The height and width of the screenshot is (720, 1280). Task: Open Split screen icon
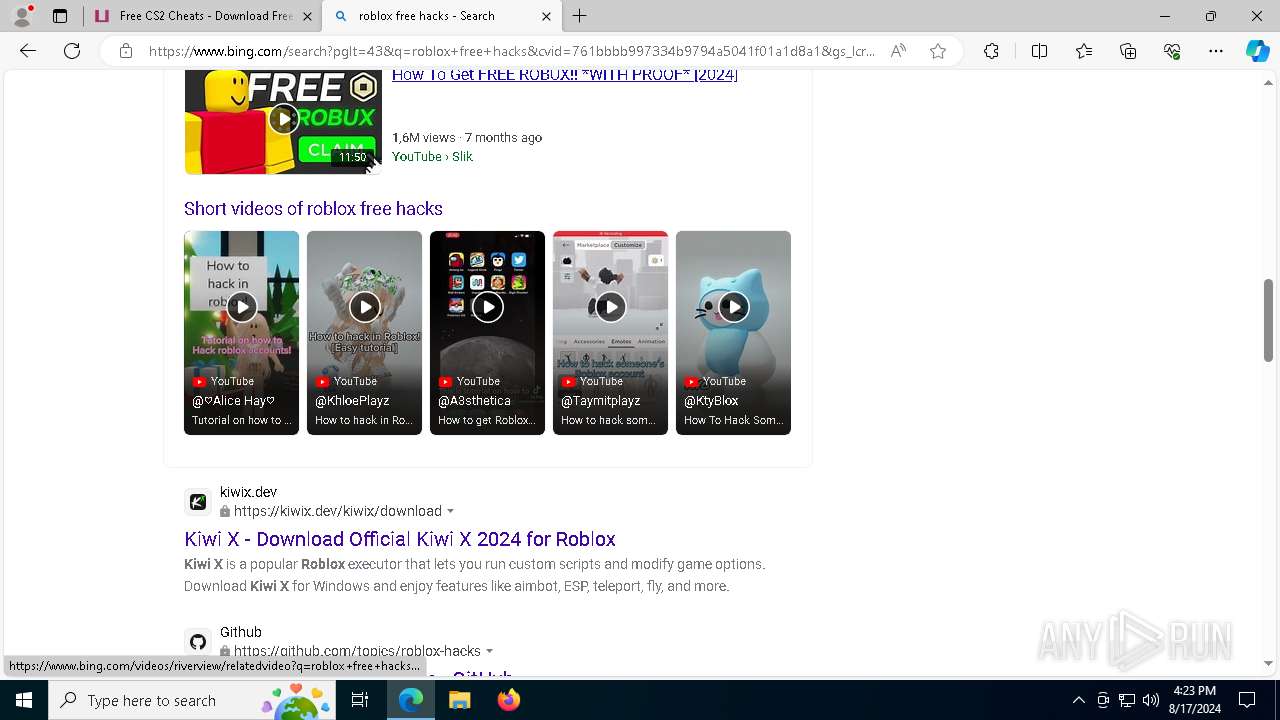pos(1039,51)
